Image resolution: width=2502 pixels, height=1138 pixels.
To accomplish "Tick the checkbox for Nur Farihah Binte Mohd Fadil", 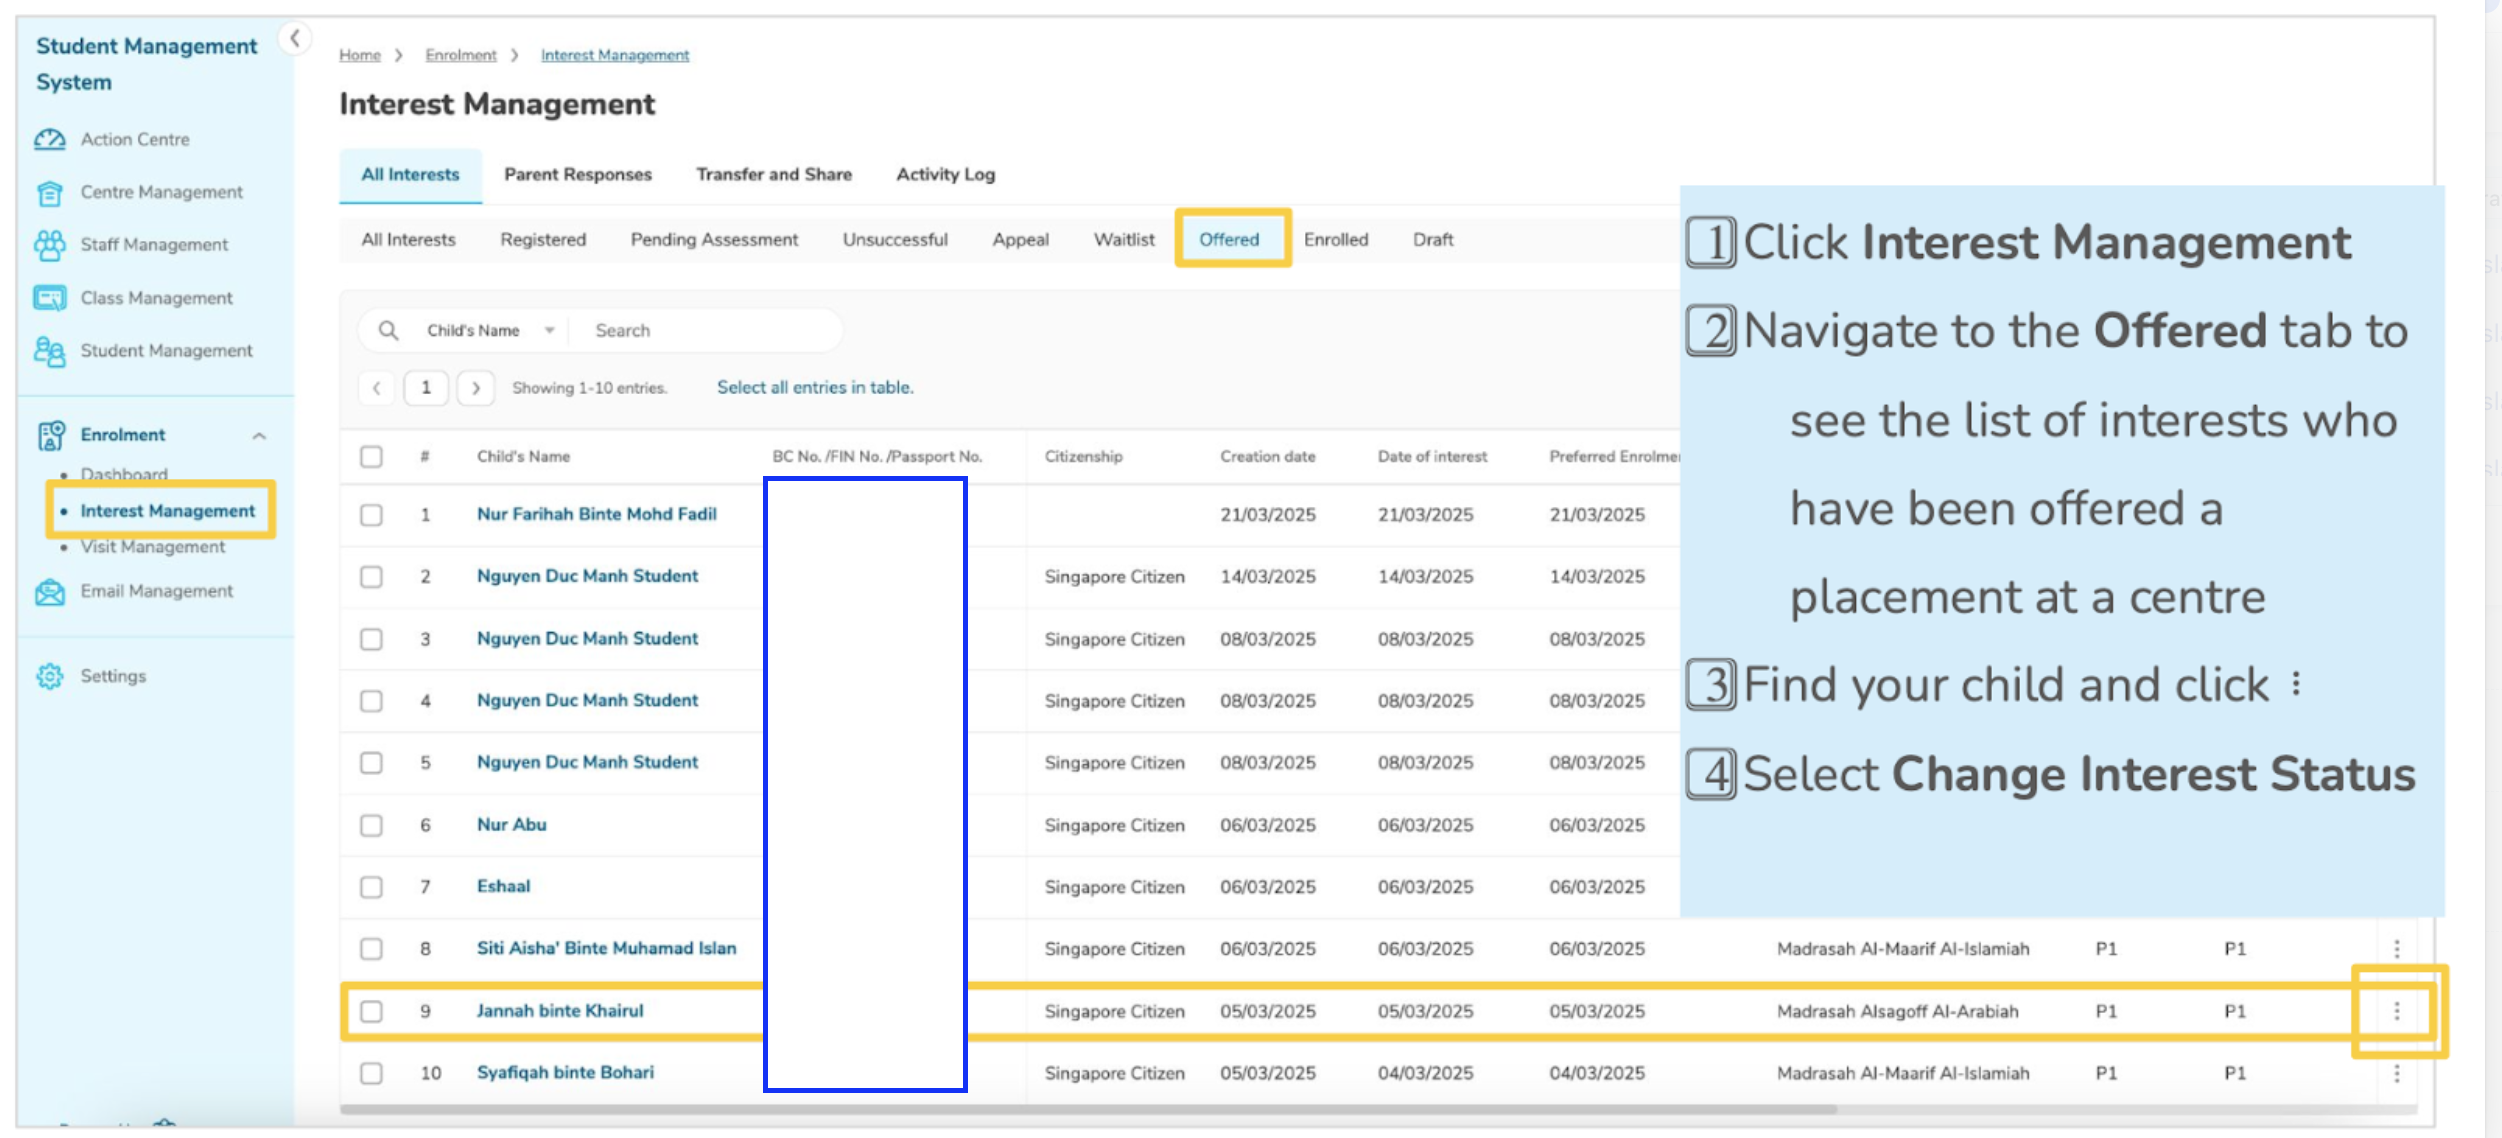I will [x=371, y=515].
